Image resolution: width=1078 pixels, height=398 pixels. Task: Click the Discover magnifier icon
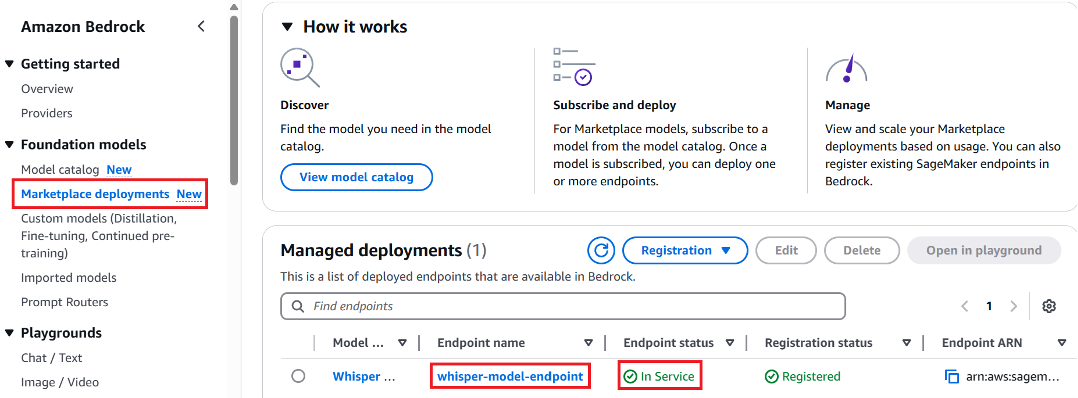click(300, 67)
